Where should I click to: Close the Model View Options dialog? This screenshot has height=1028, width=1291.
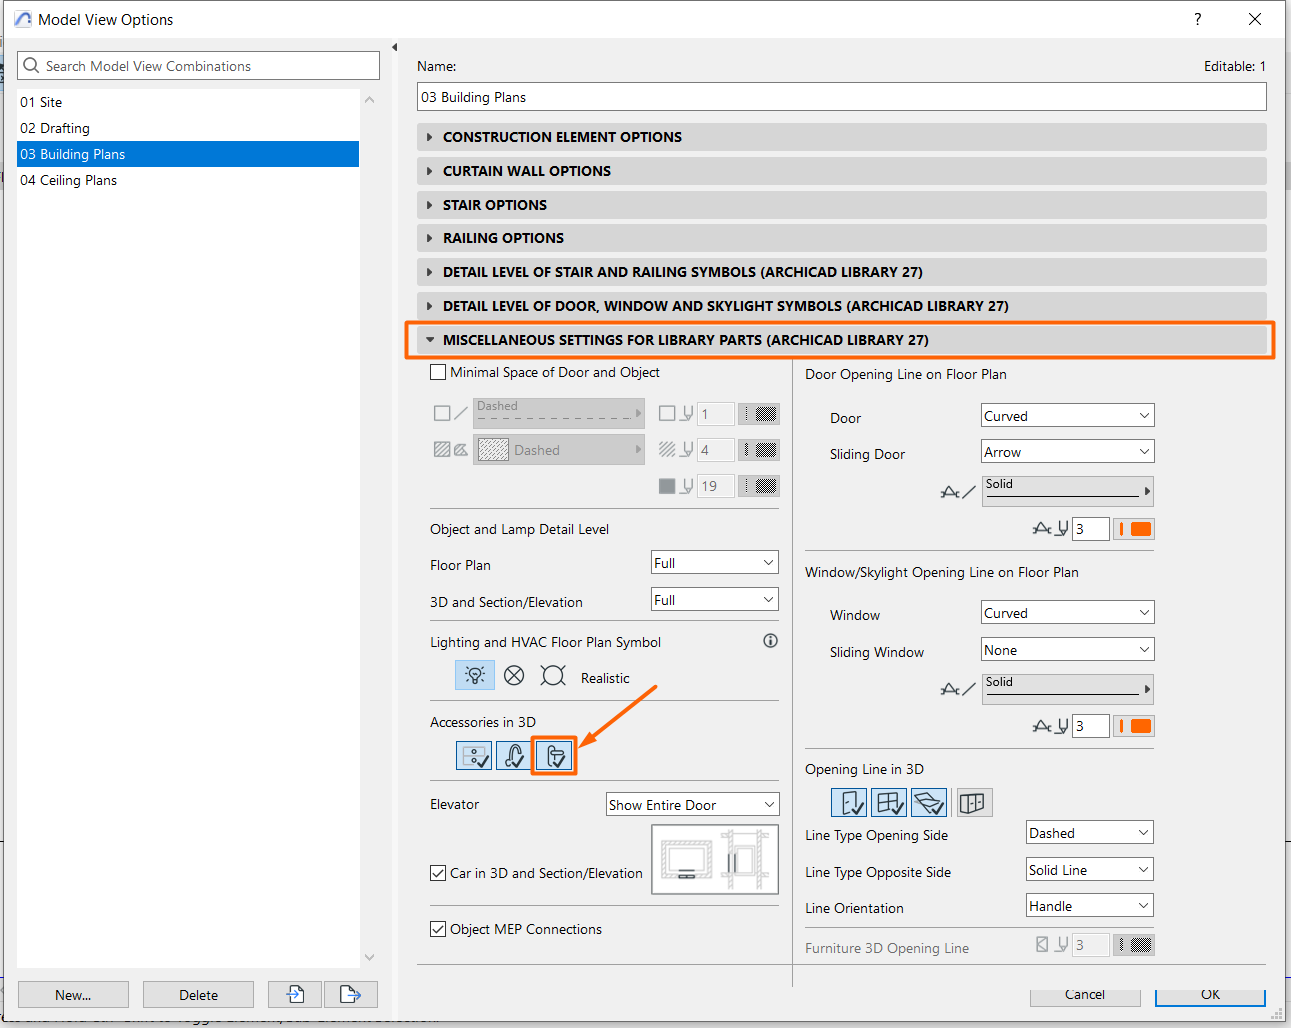click(x=1255, y=19)
